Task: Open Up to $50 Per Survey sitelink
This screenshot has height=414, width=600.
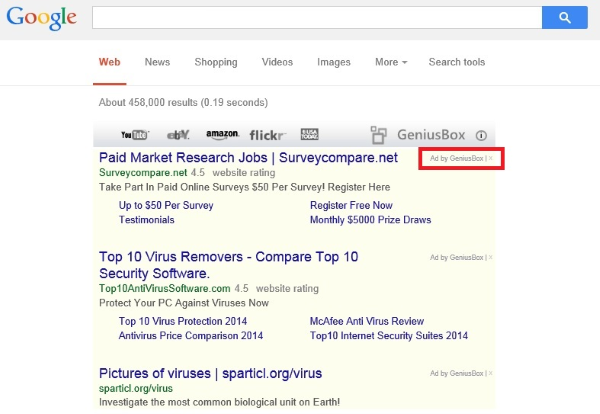Action: pyautogui.click(x=166, y=205)
